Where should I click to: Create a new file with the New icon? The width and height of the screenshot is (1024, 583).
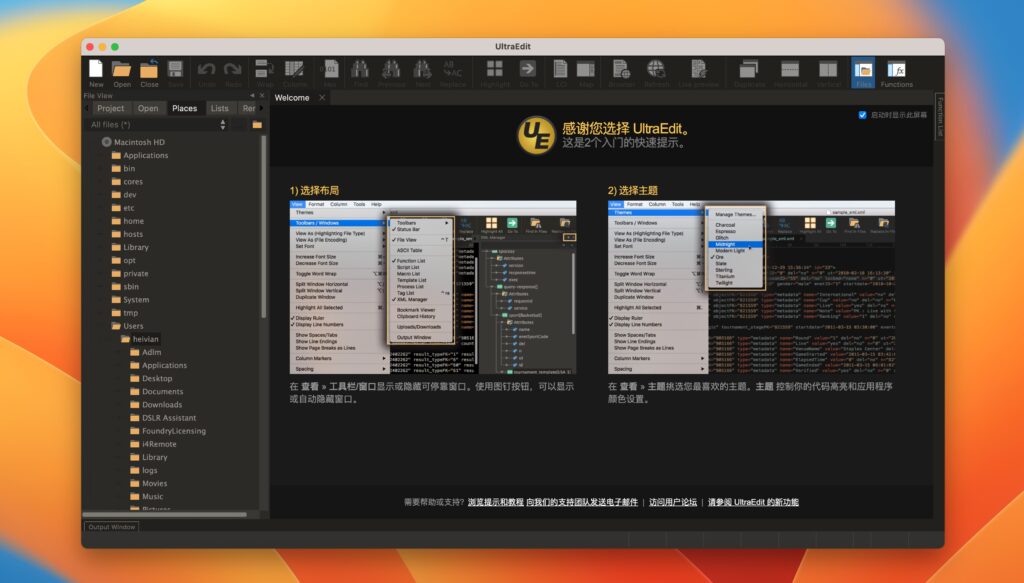tap(97, 70)
